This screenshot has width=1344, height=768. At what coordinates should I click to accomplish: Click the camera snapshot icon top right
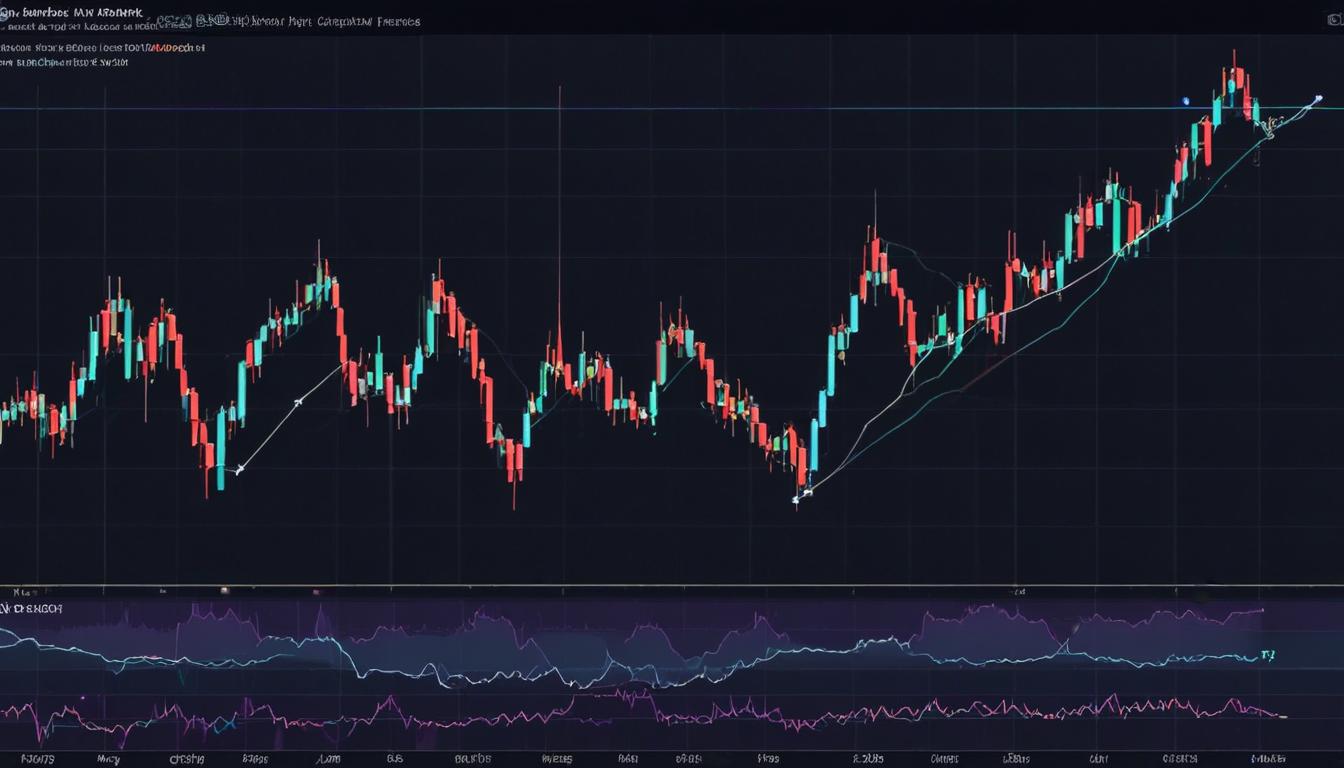click(x=1334, y=18)
